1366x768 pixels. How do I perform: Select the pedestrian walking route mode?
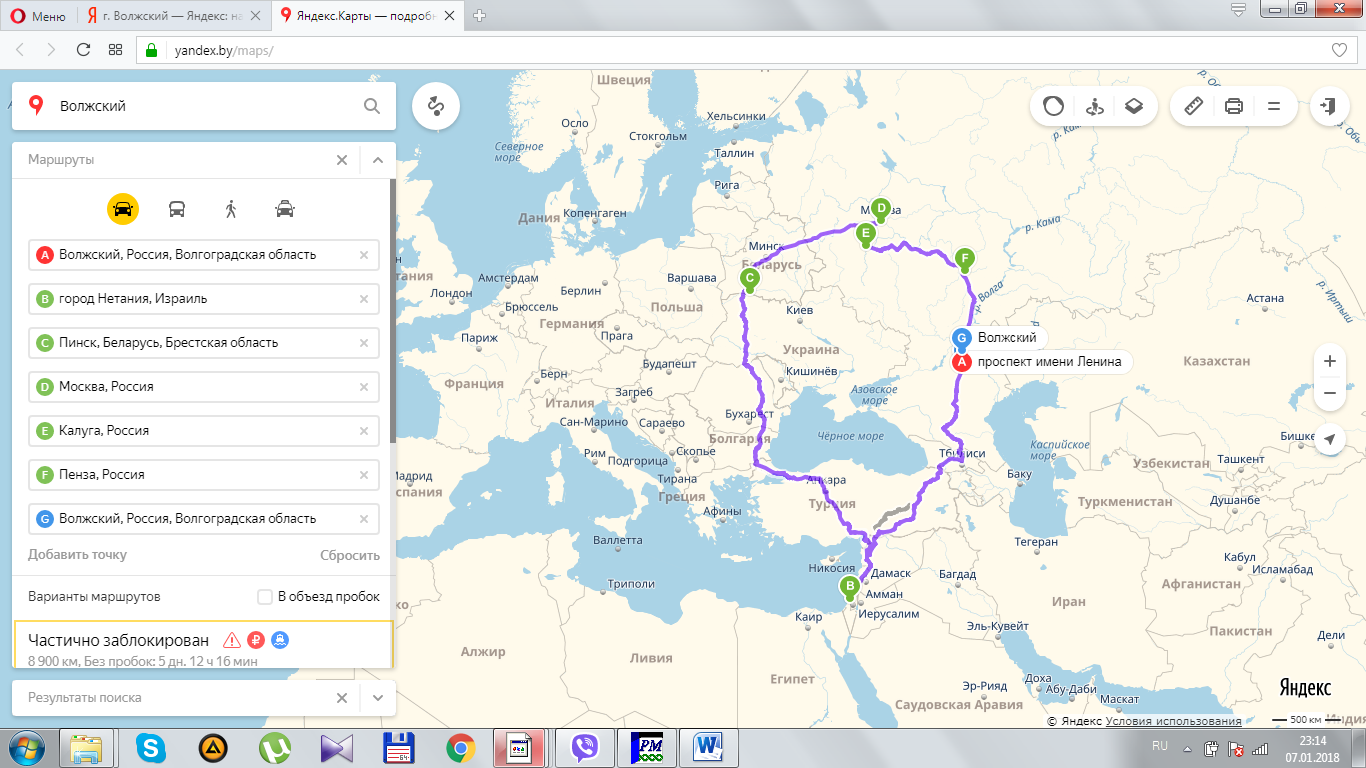[x=231, y=209]
